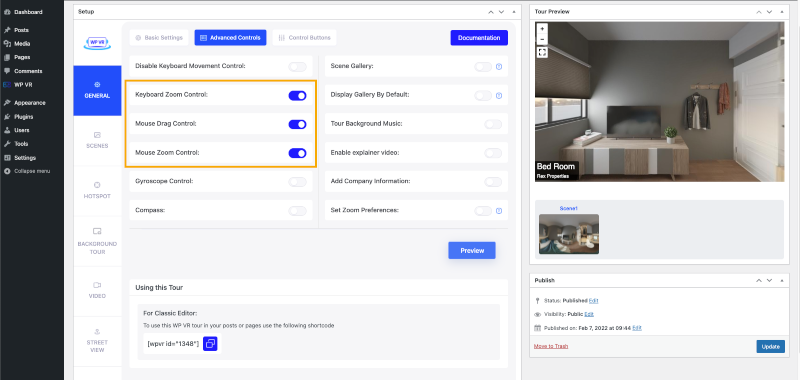Viewport: 800px width, 380px height.
Task: Turn off Mouse Zoom Control
Action: tap(297, 153)
